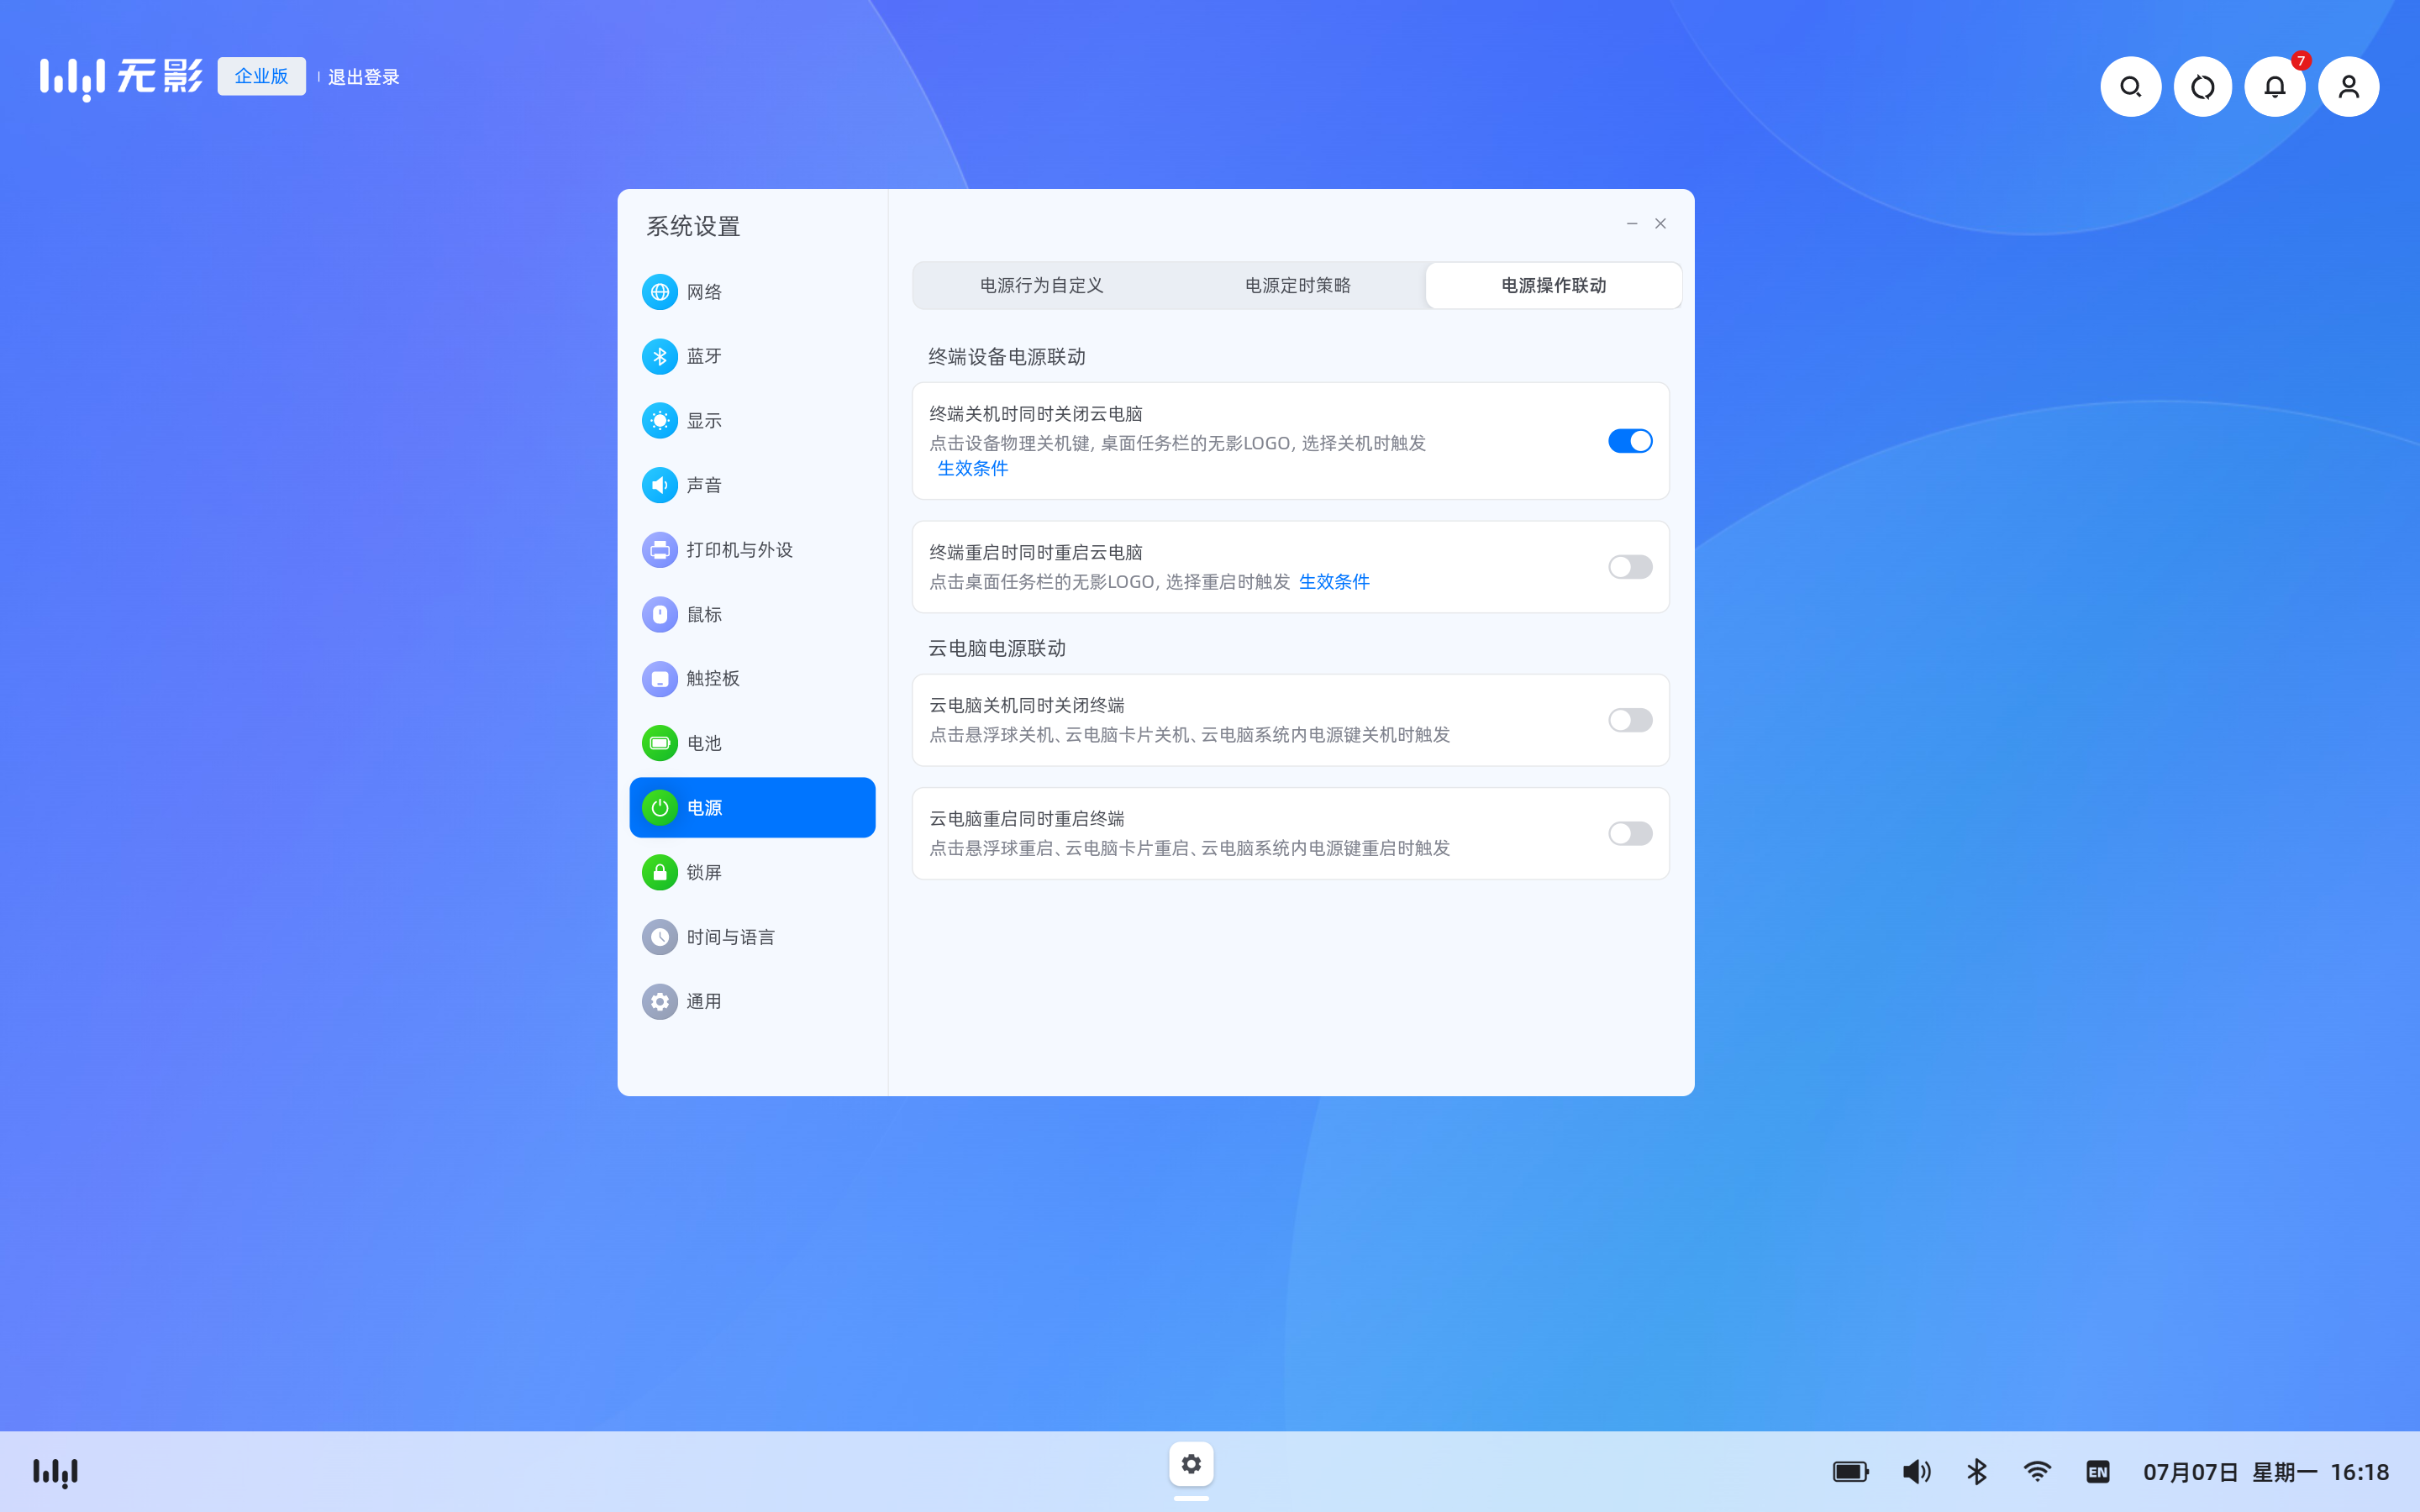The height and width of the screenshot is (1512, 2420).
Task: Open the 打印机与外设 printer settings
Action: point(738,550)
